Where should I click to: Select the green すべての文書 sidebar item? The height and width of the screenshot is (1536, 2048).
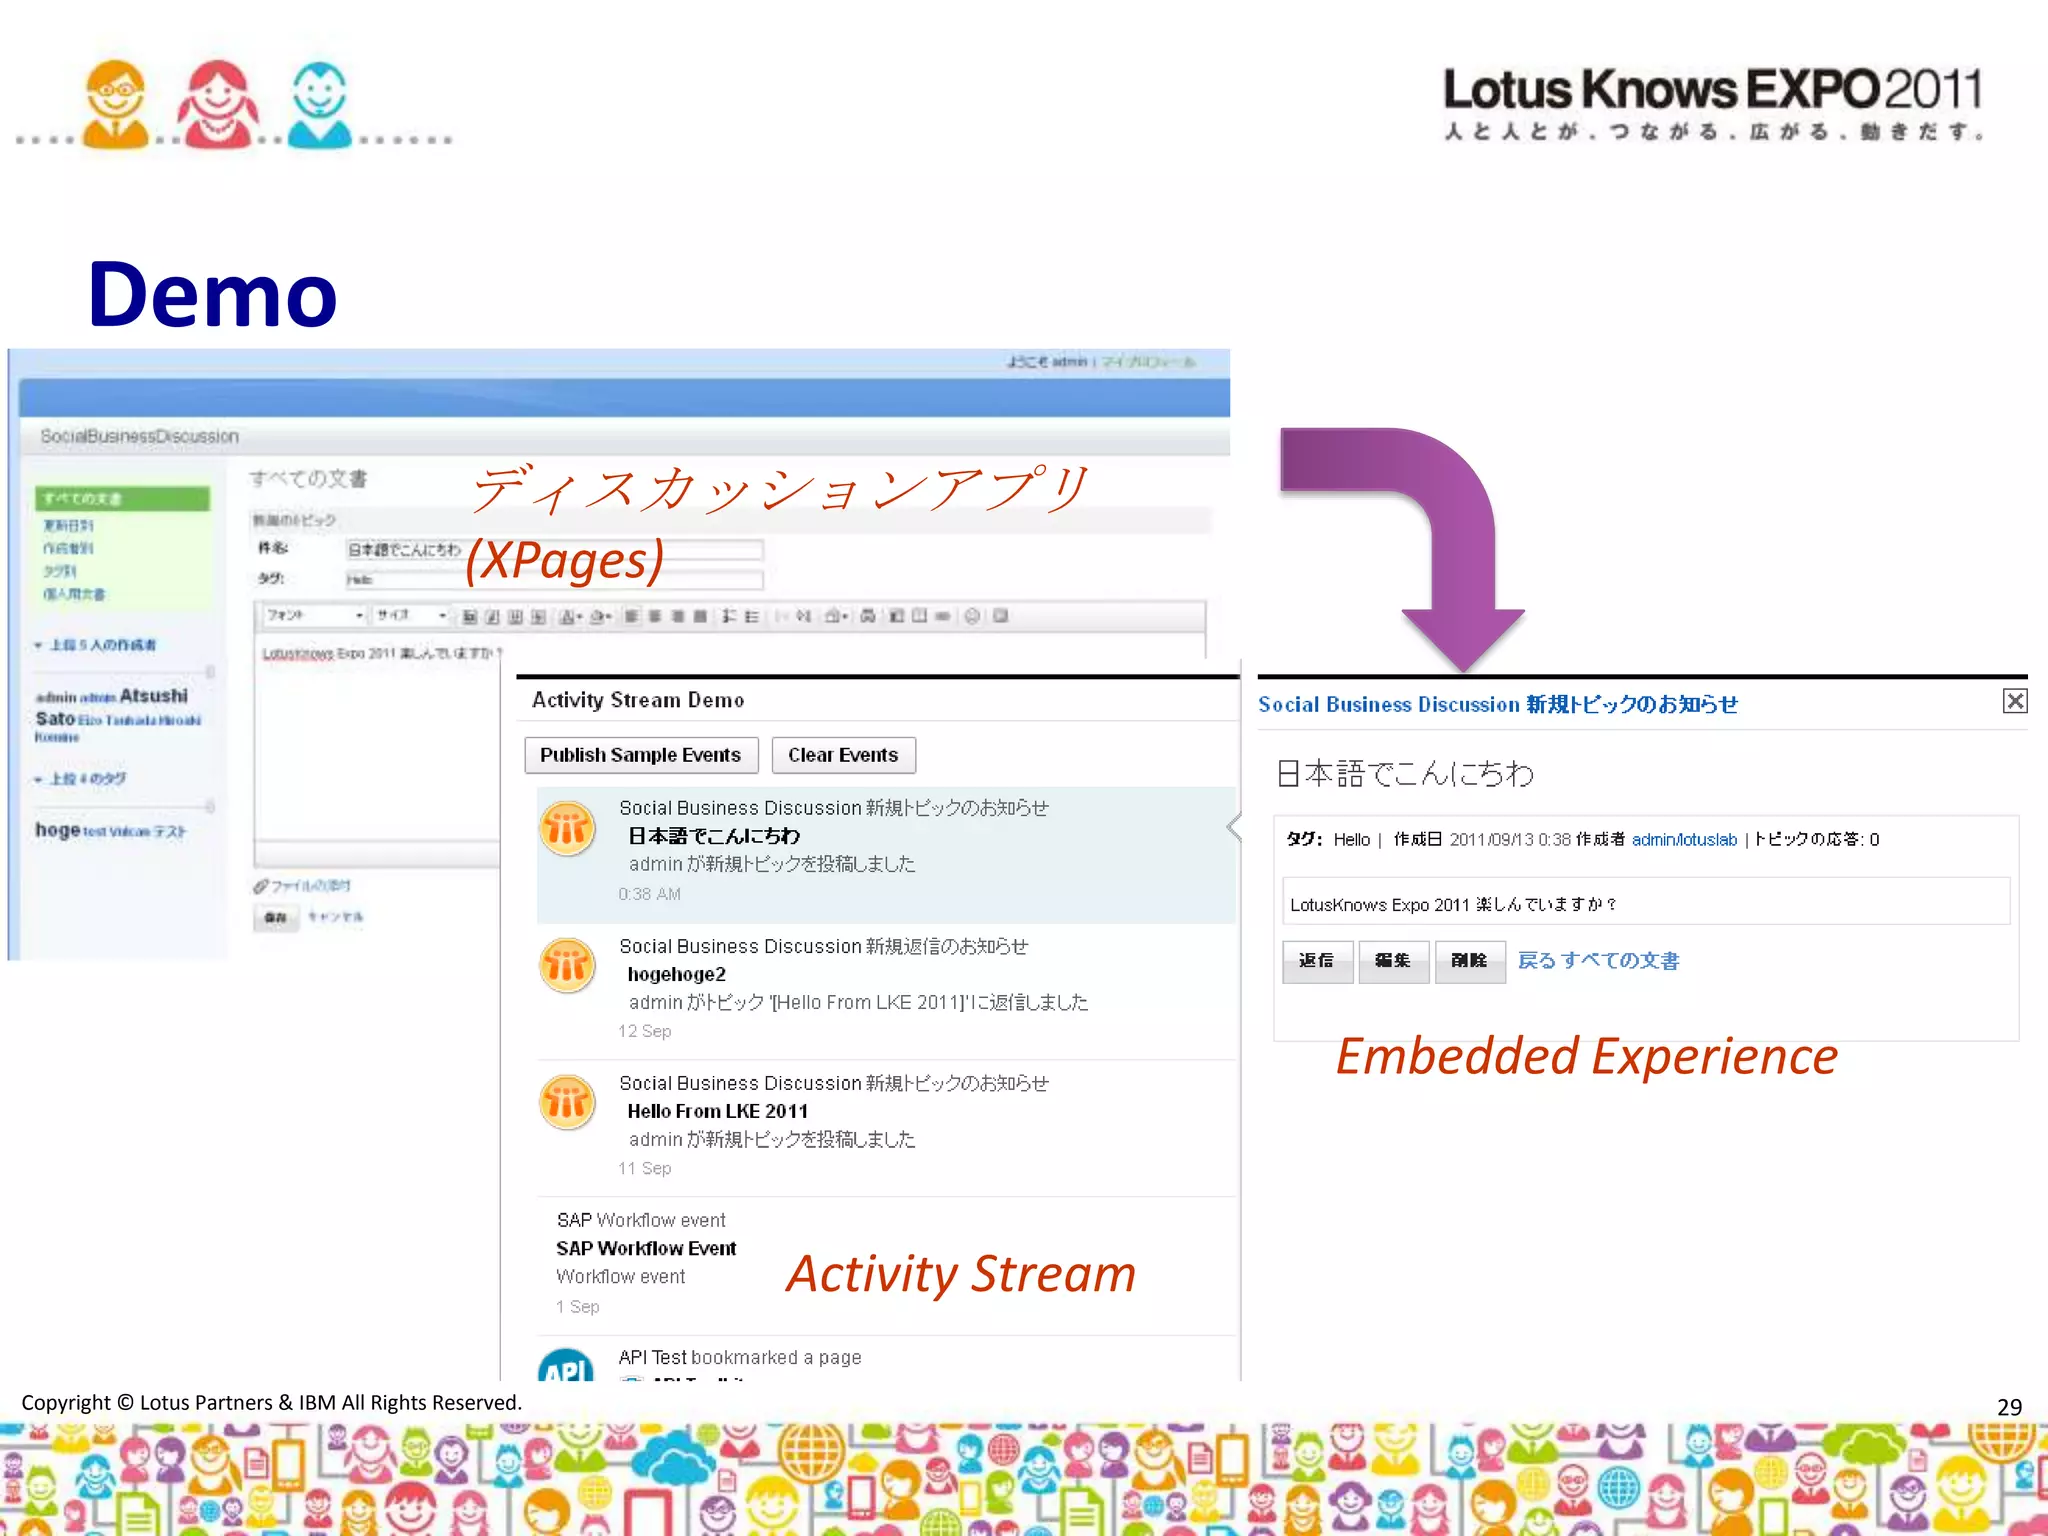122,498
